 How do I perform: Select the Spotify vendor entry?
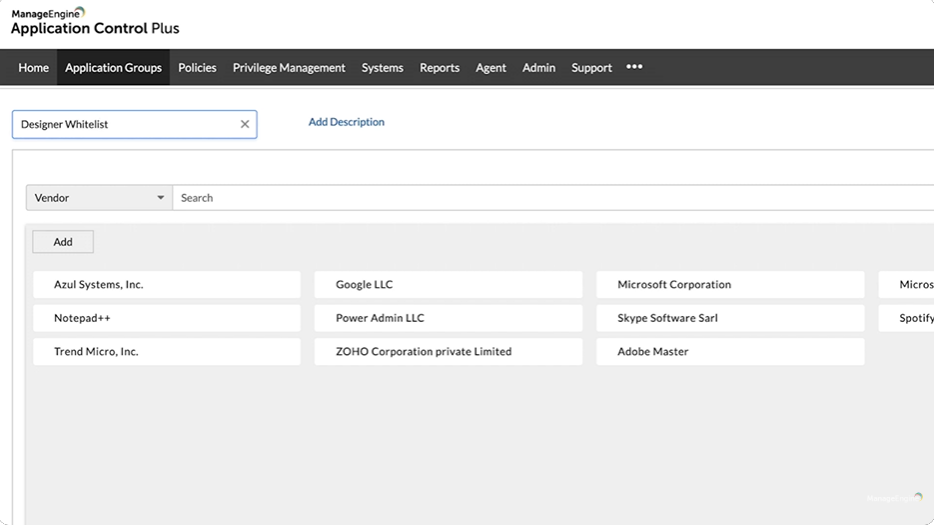(x=907, y=318)
